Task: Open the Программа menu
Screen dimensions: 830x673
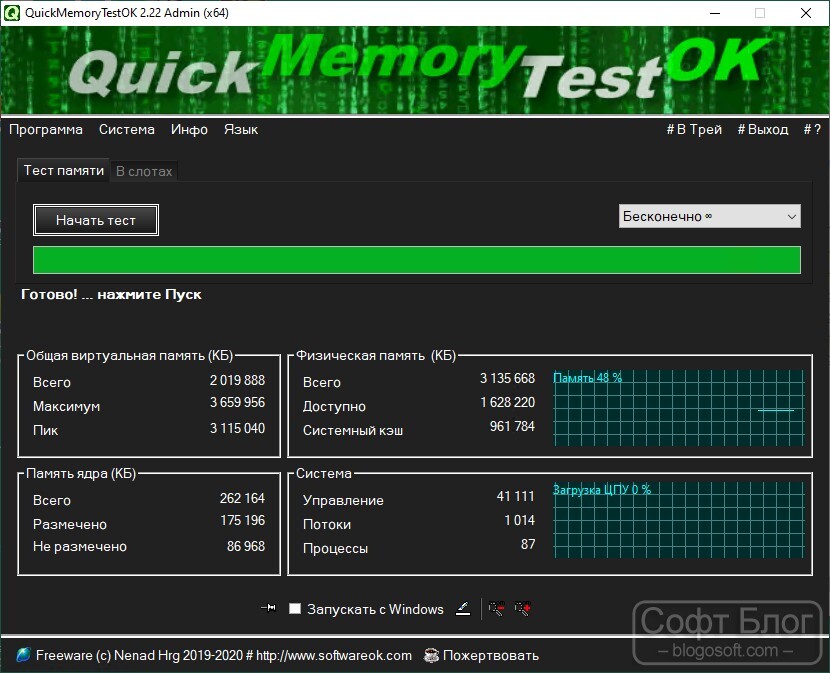Action: 46,130
